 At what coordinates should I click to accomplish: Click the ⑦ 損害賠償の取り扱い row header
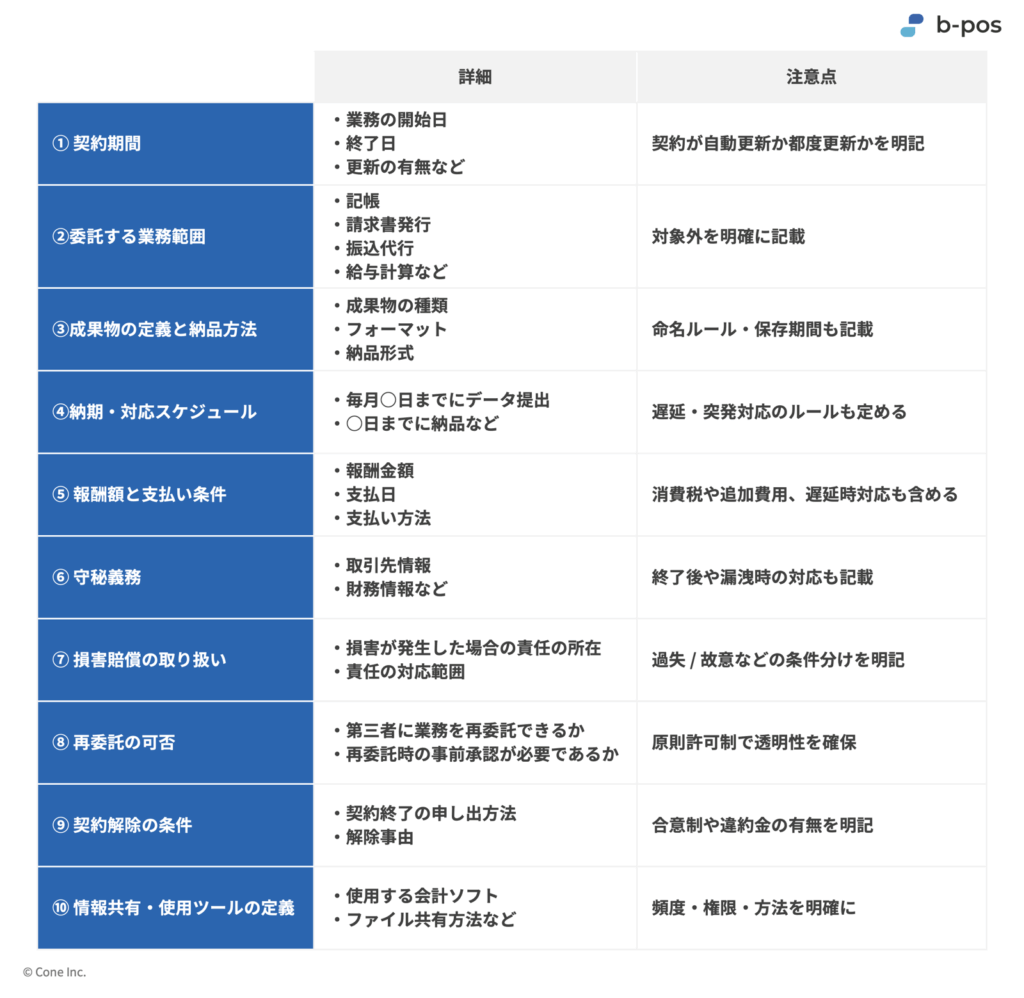pyautogui.click(x=176, y=660)
